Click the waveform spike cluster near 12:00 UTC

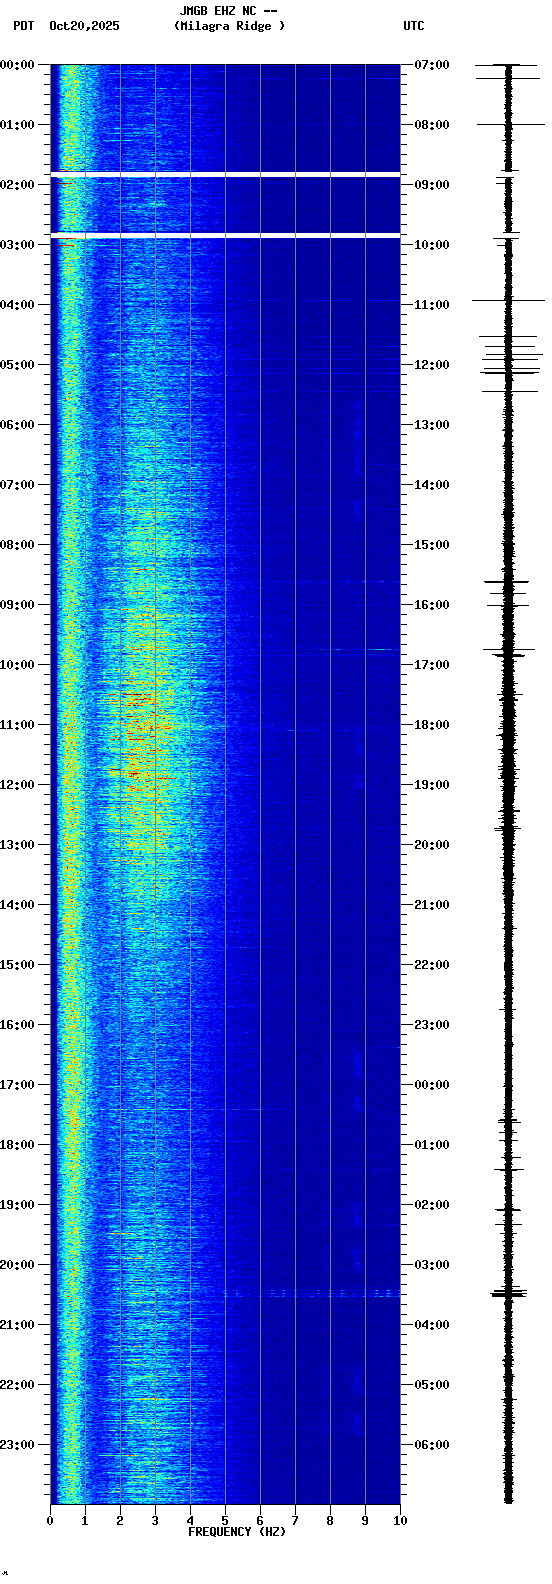(x=510, y=363)
